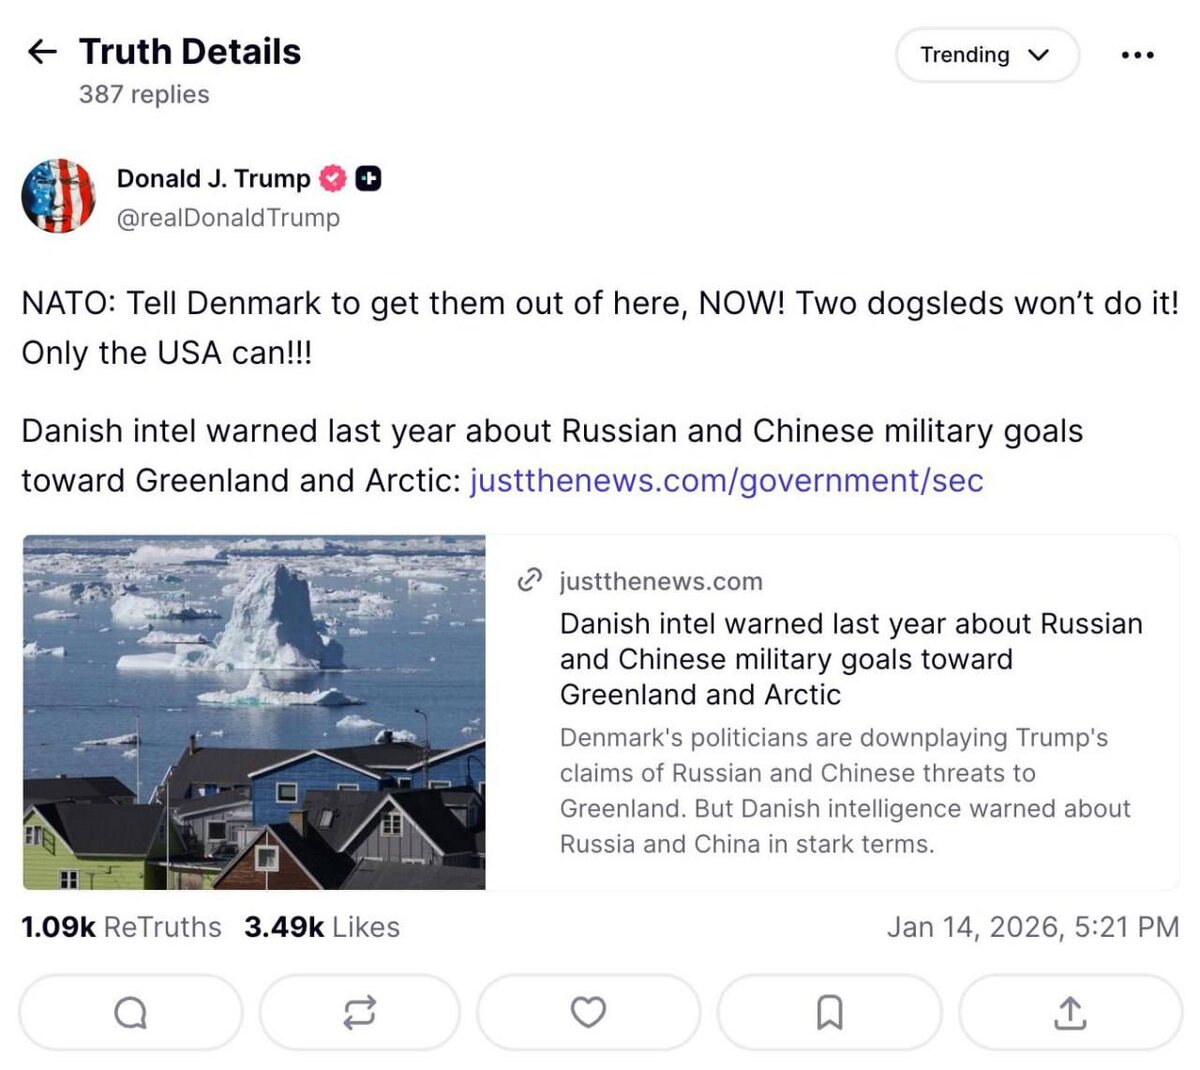Click the black plus badge beside name
The height and width of the screenshot is (1070, 1200).
(368, 178)
